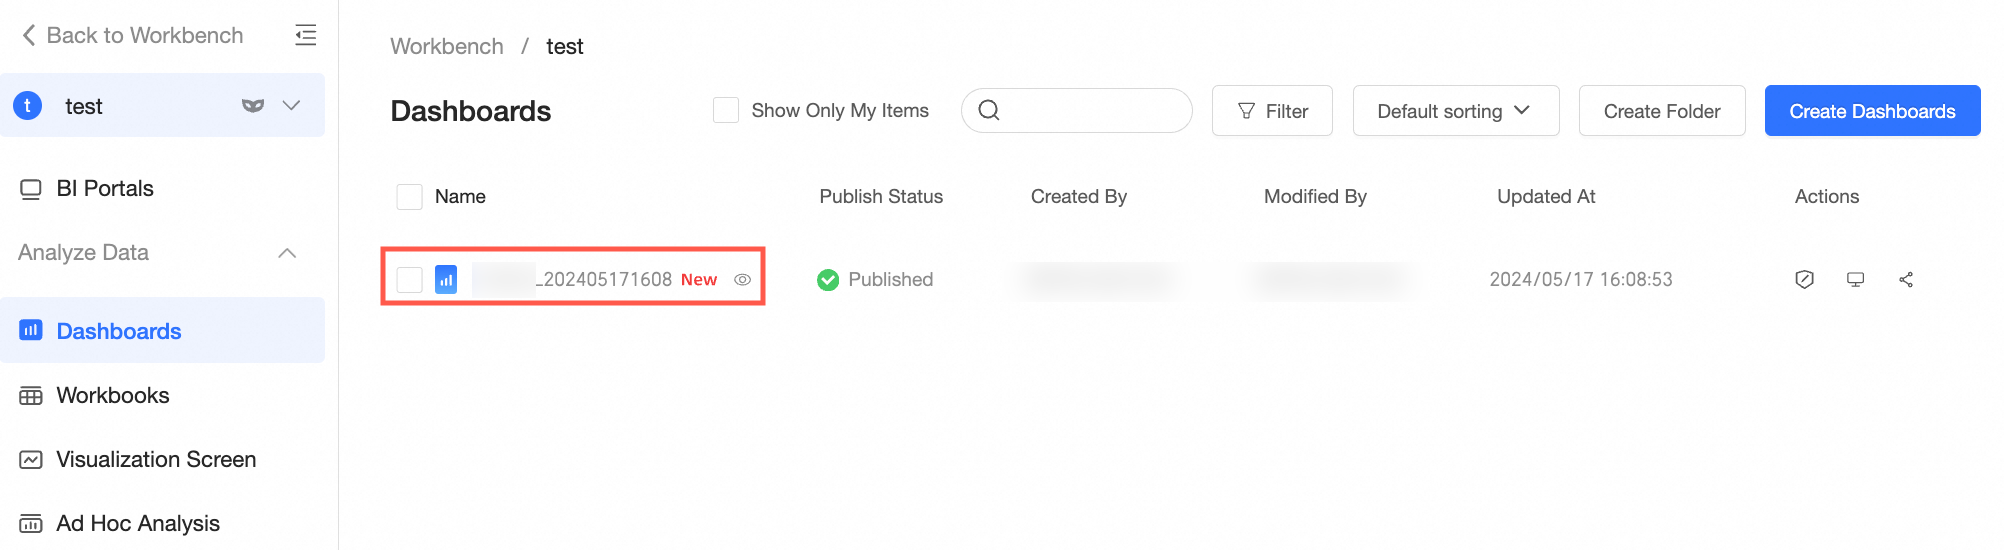Click the magnifier search icon
The width and height of the screenshot is (2004, 550).
pyautogui.click(x=989, y=111)
